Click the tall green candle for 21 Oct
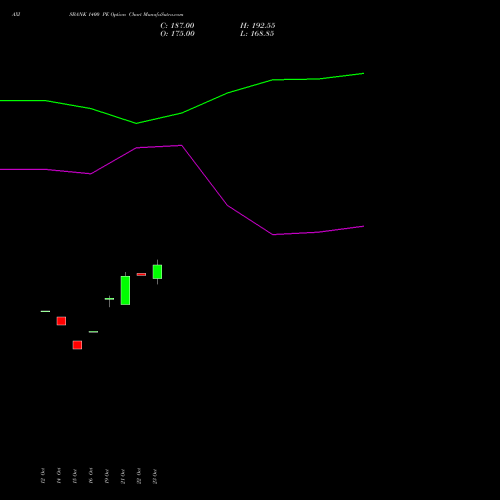The image size is (500, 500). pyautogui.click(x=125, y=290)
